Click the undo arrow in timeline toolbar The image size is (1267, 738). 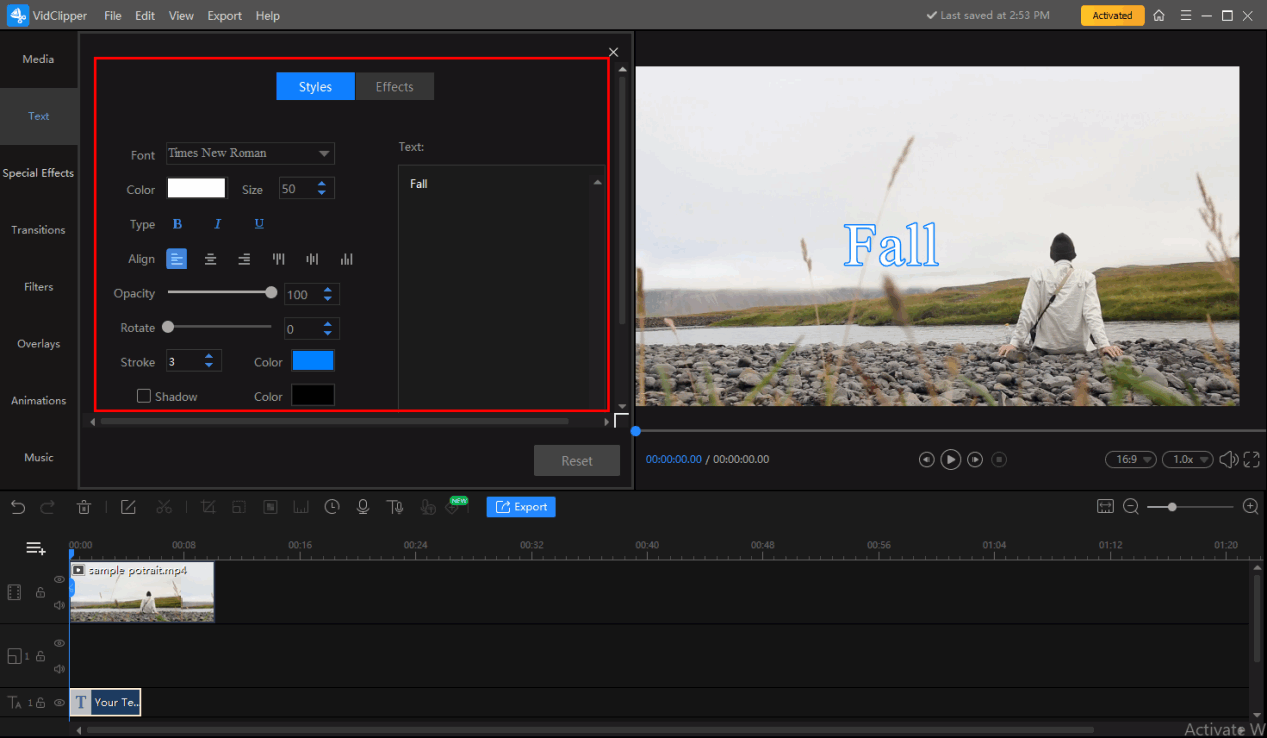click(x=18, y=507)
